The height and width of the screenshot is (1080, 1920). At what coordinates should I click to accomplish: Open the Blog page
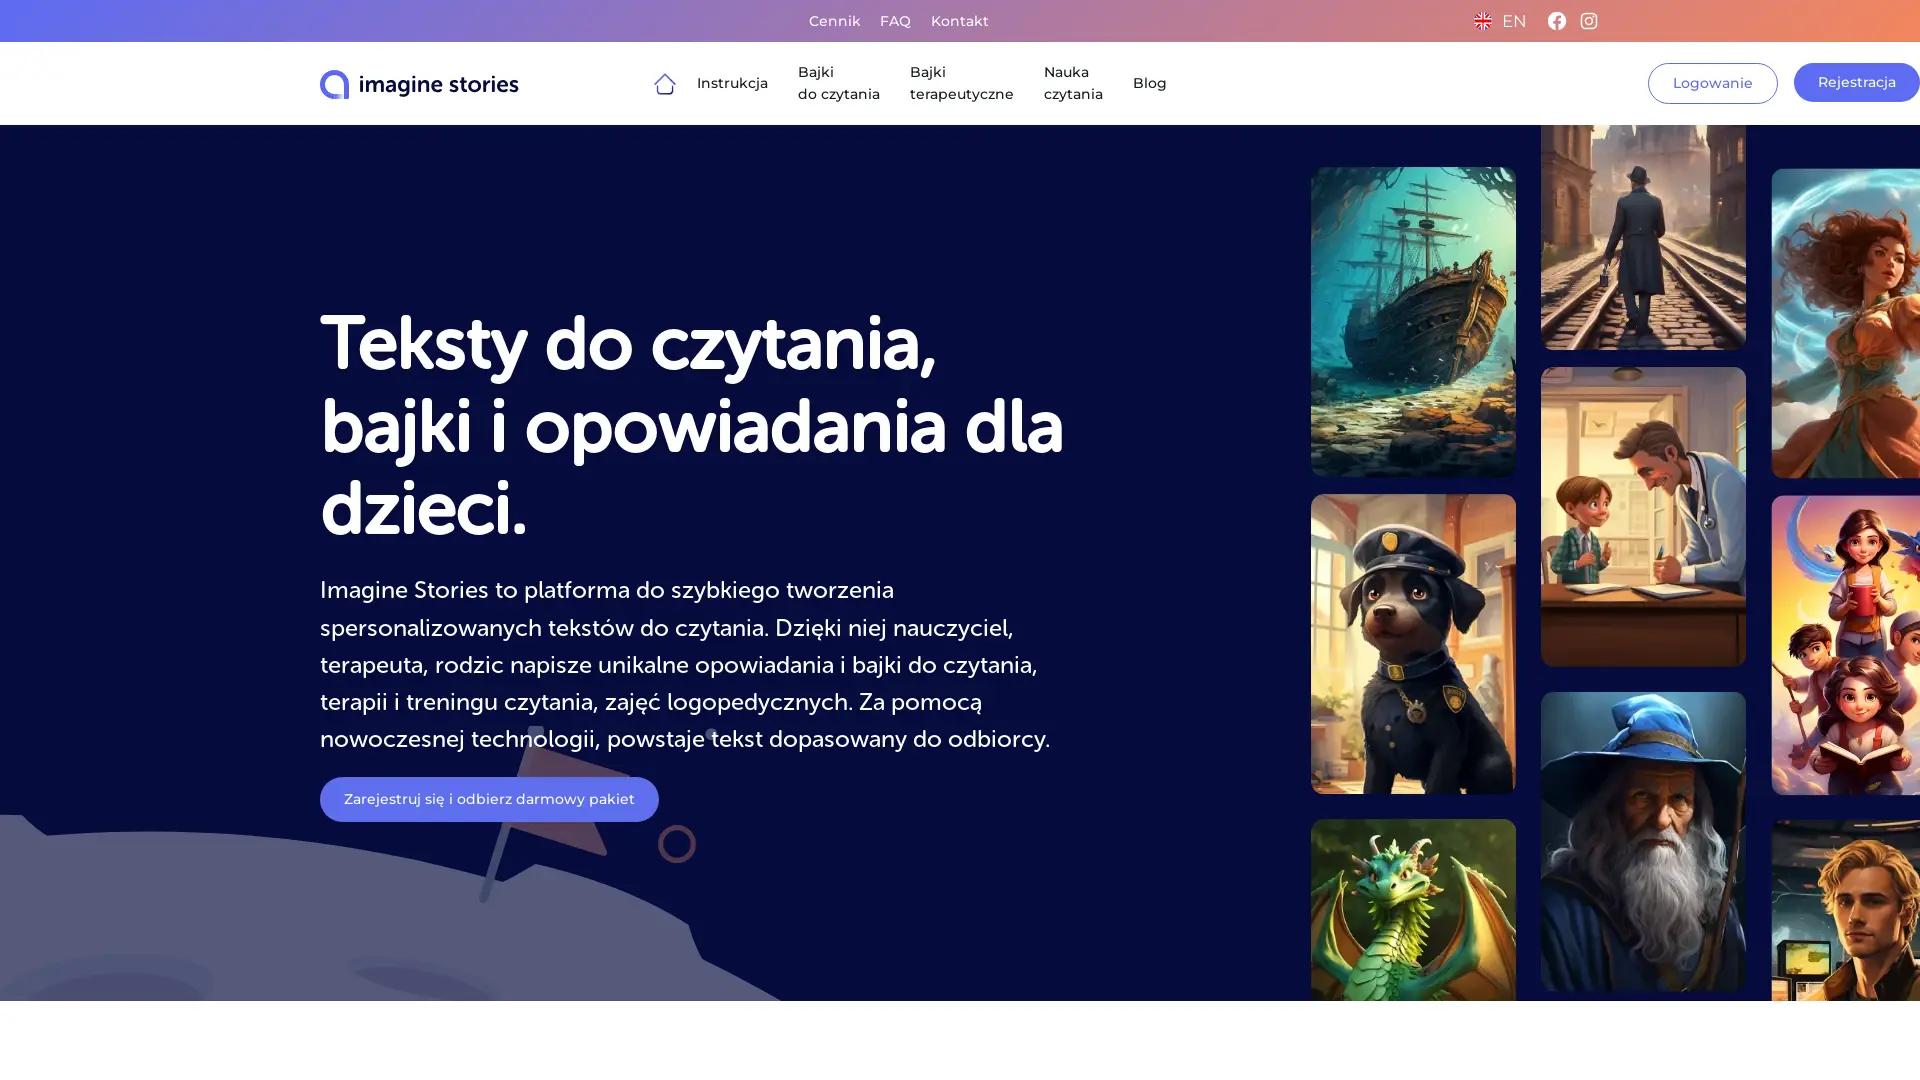pyautogui.click(x=1148, y=84)
